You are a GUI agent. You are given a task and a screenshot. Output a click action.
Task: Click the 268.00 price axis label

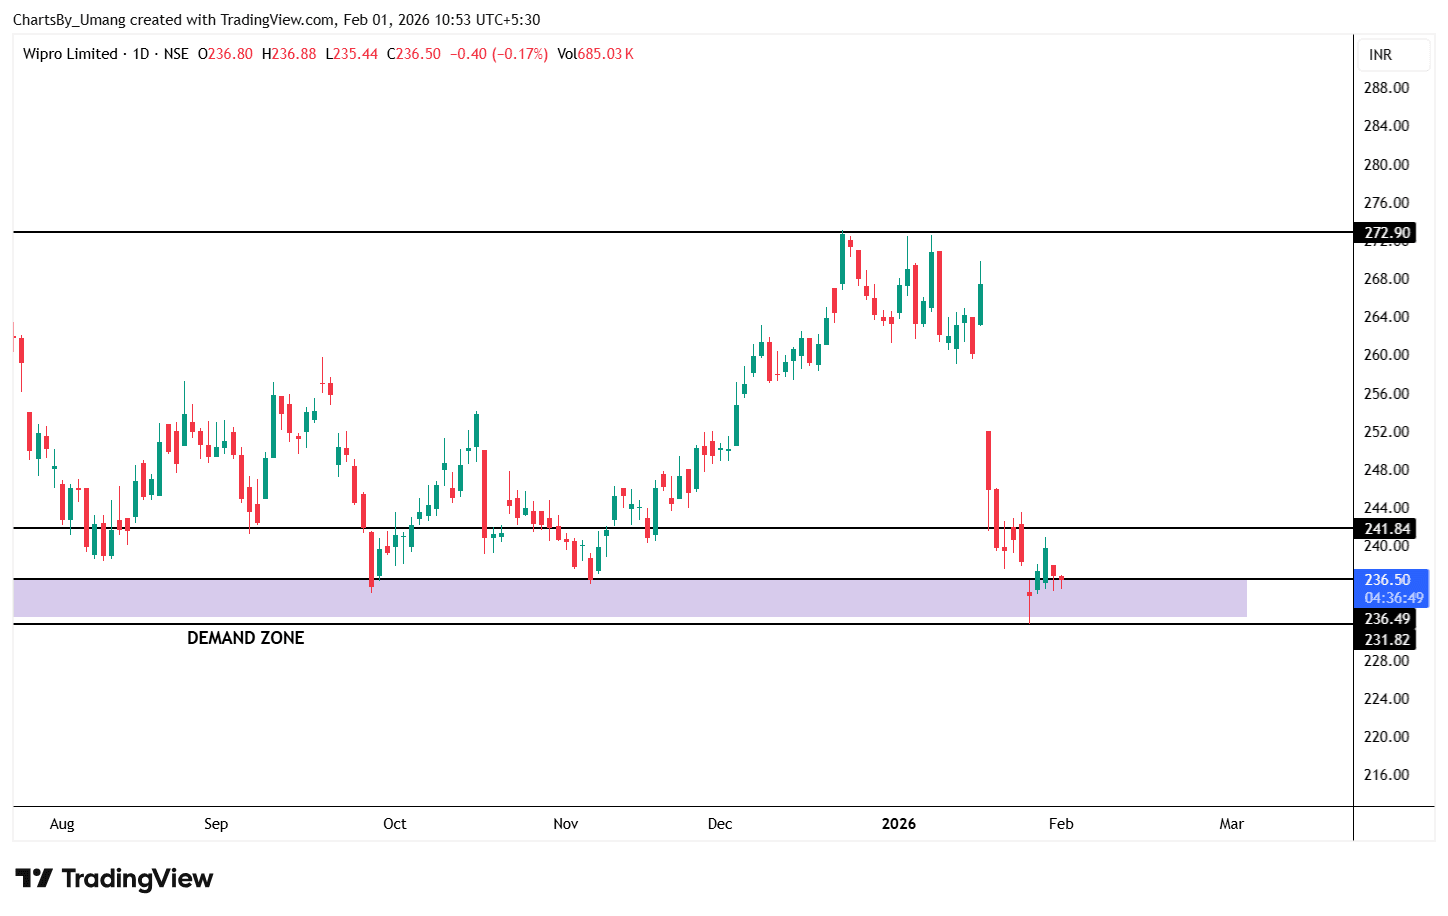[1387, 279]
